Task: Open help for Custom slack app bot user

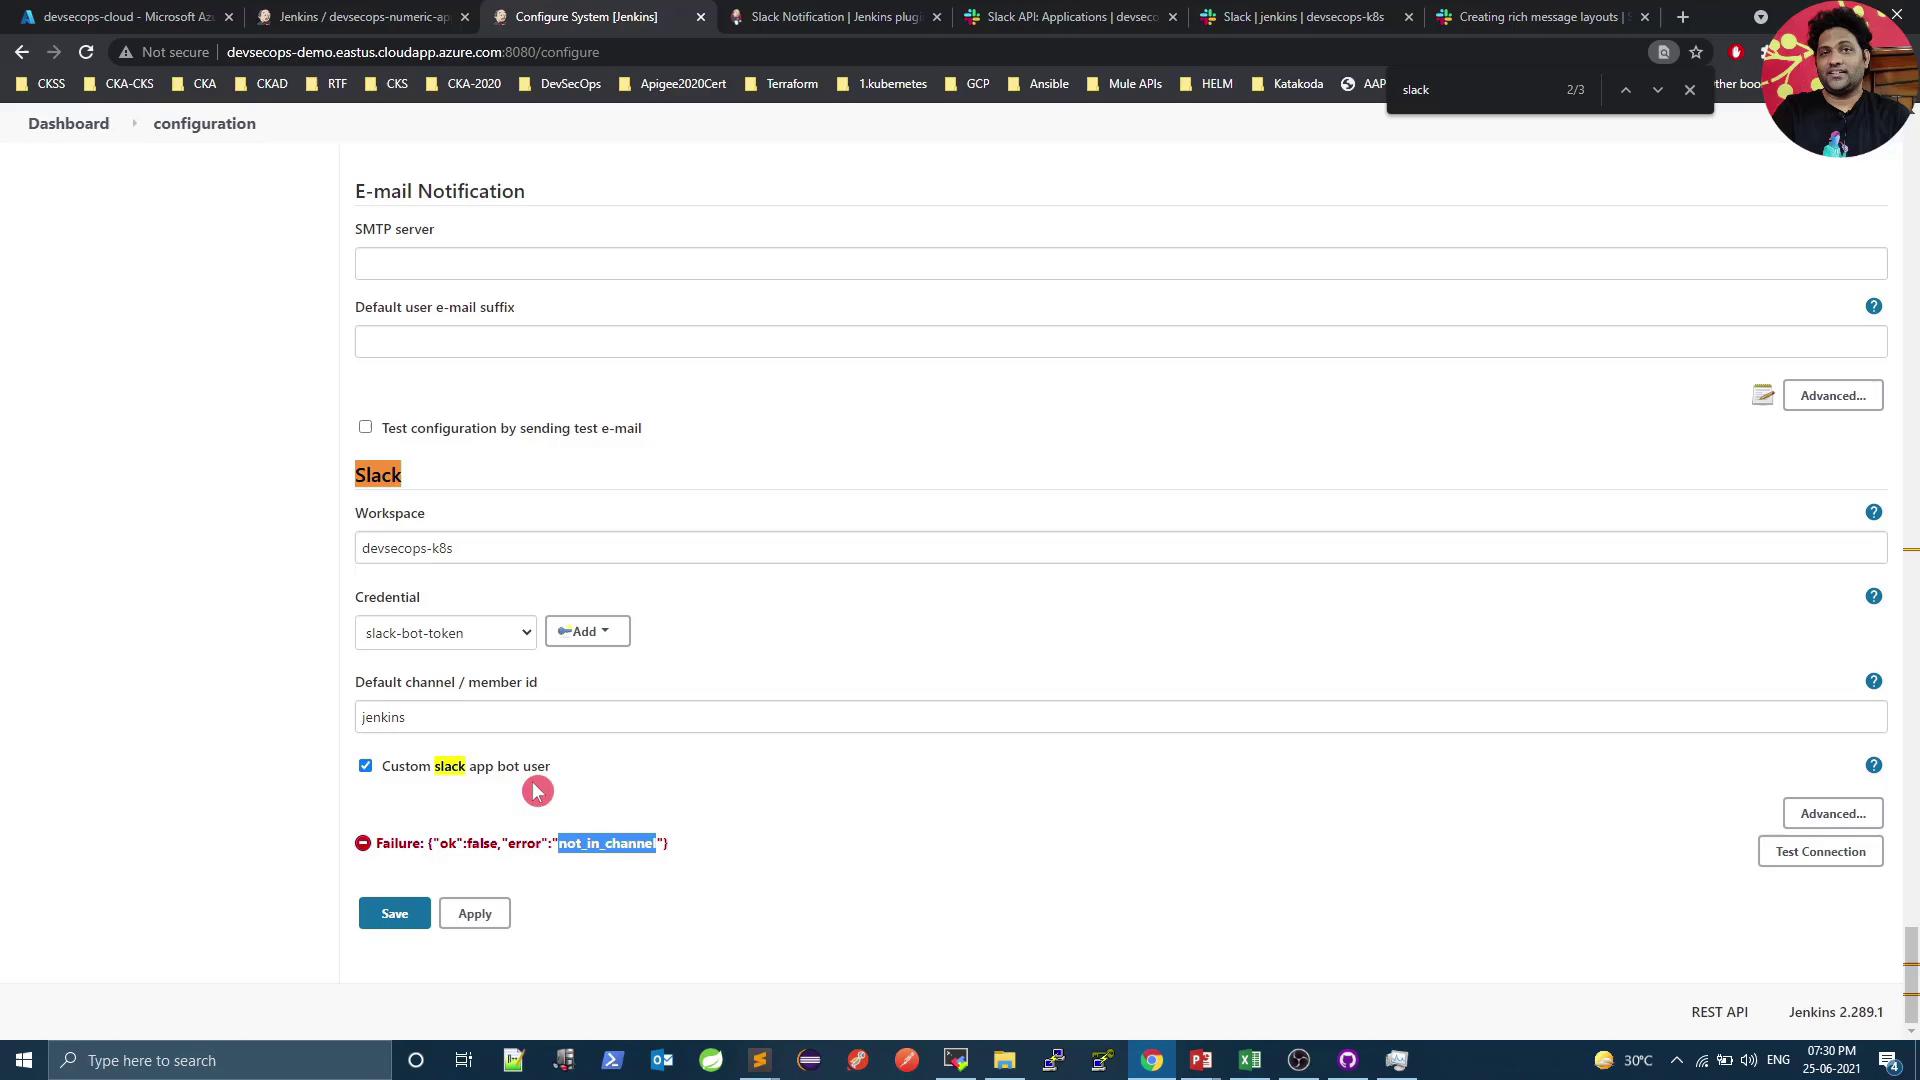Action: [1873, 765]
